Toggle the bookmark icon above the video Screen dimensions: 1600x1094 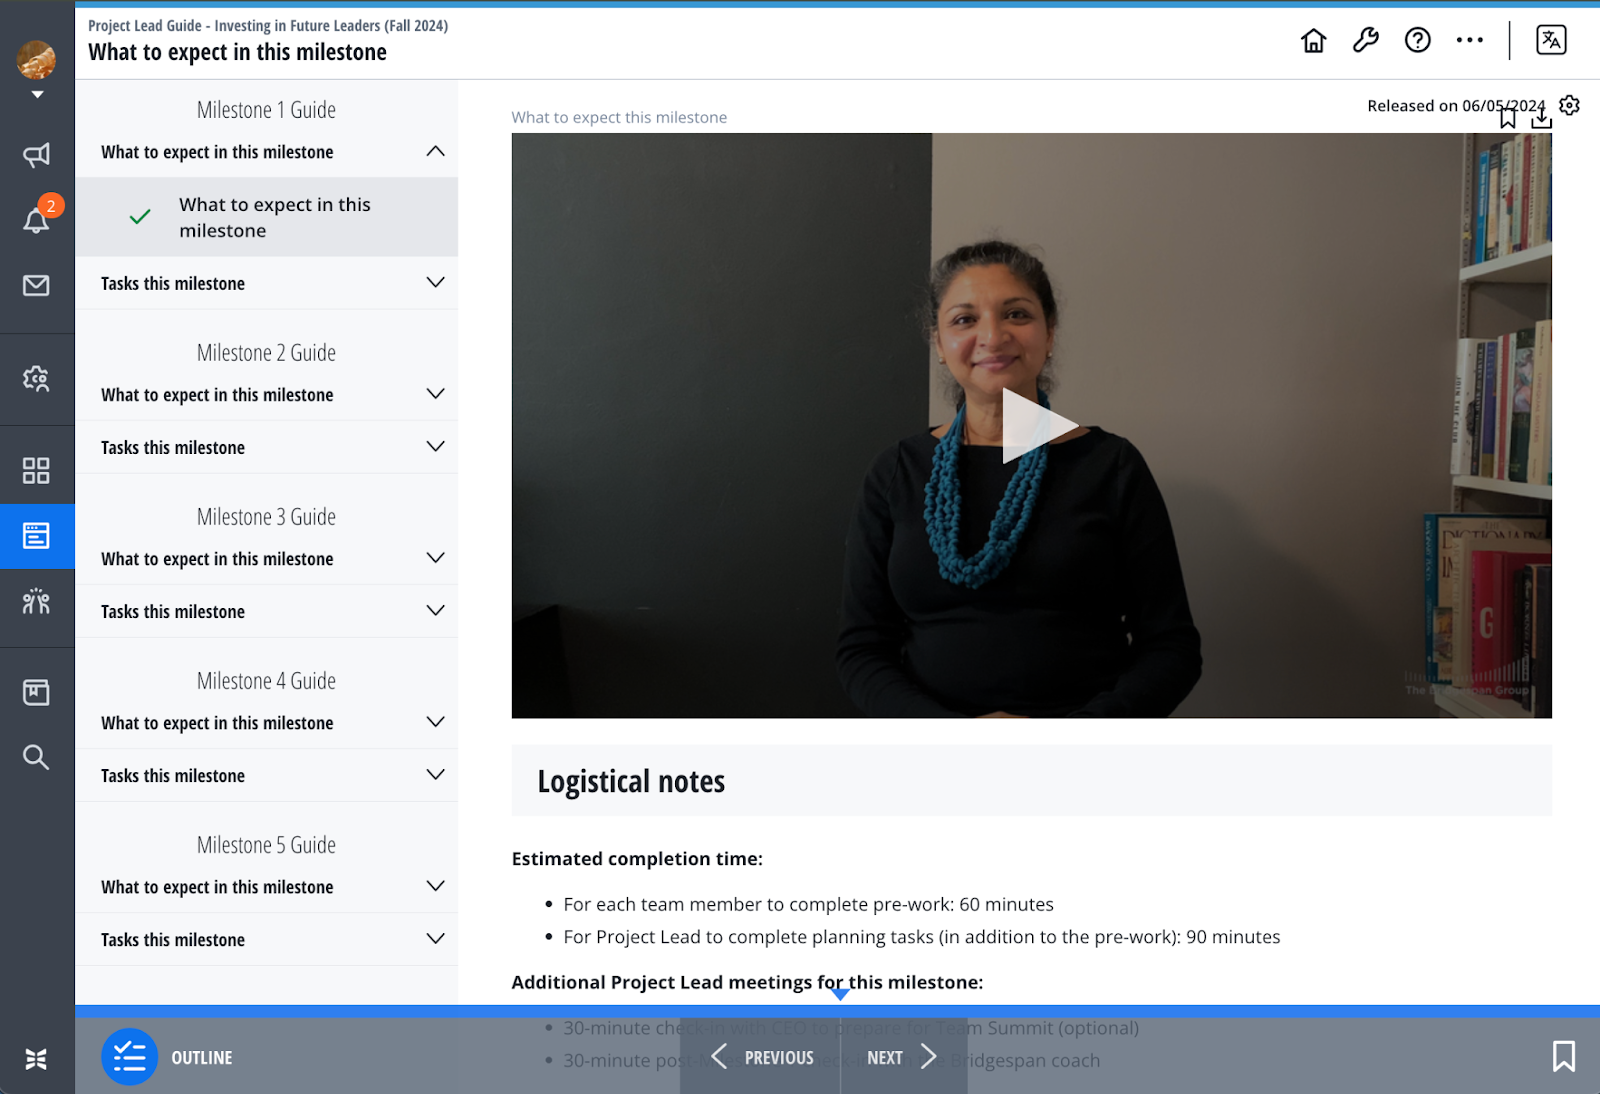tap(1508, 120)
